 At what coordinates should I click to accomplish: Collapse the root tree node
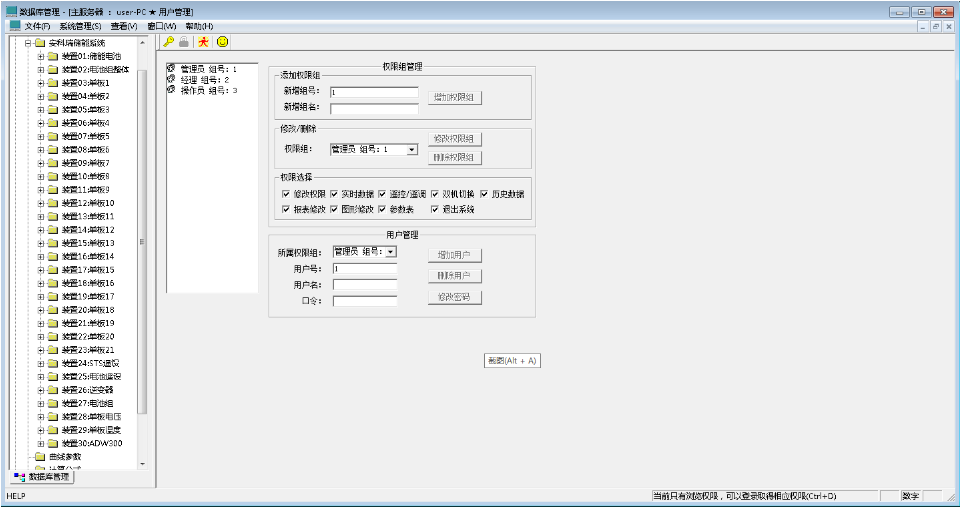28,43
